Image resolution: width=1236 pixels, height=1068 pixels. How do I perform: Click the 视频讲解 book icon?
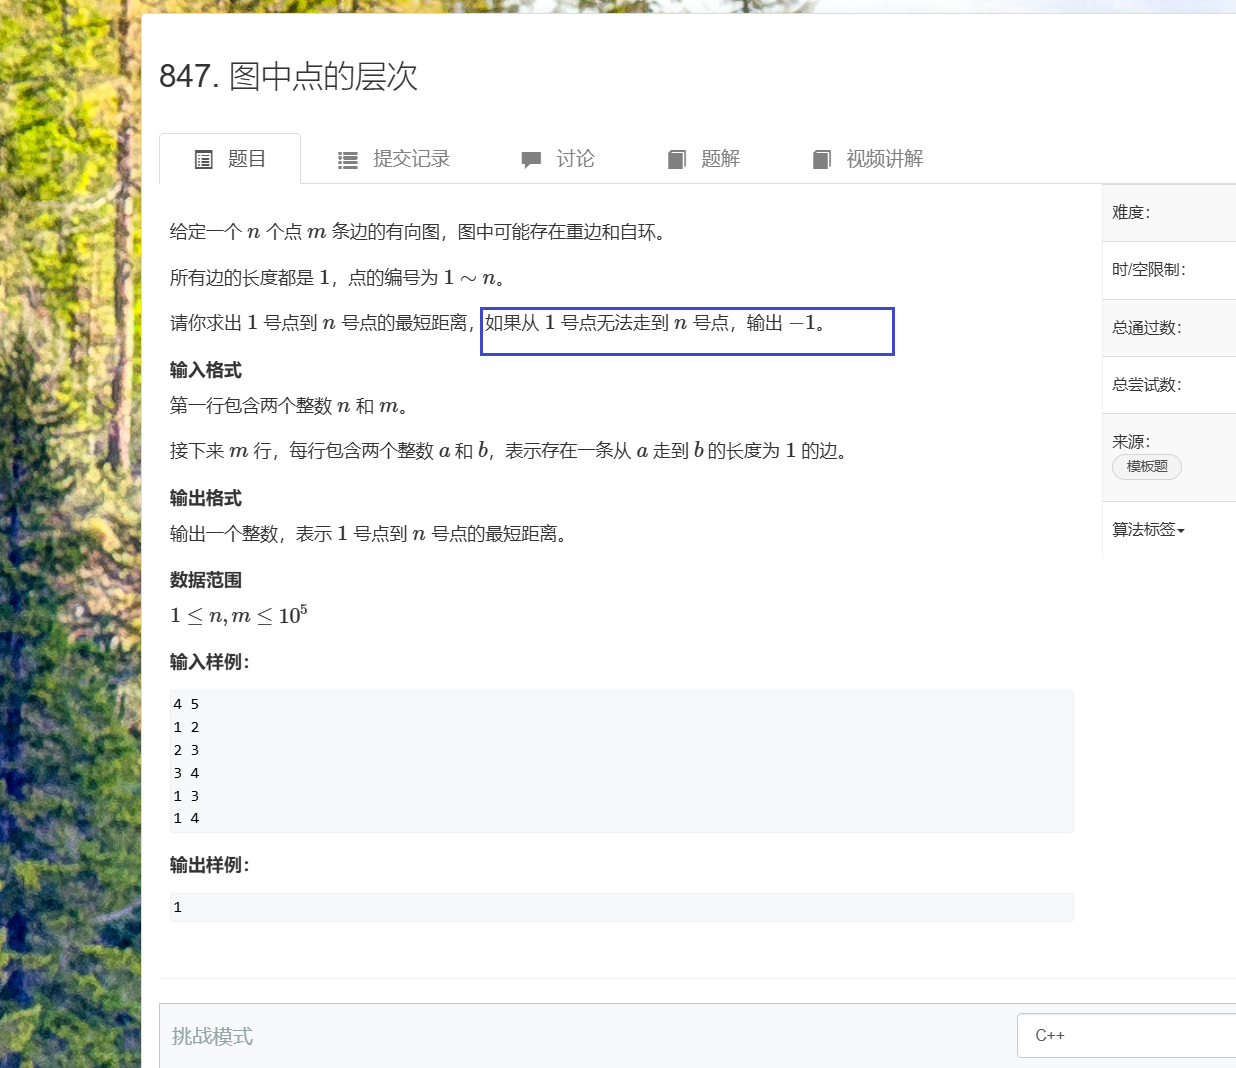[822, 160]
